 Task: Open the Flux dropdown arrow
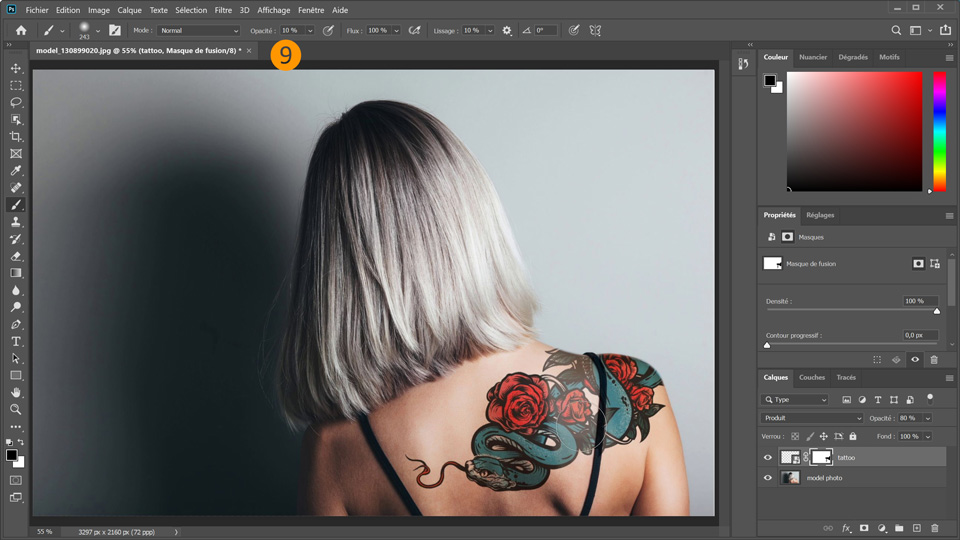[x=396, y=31]
